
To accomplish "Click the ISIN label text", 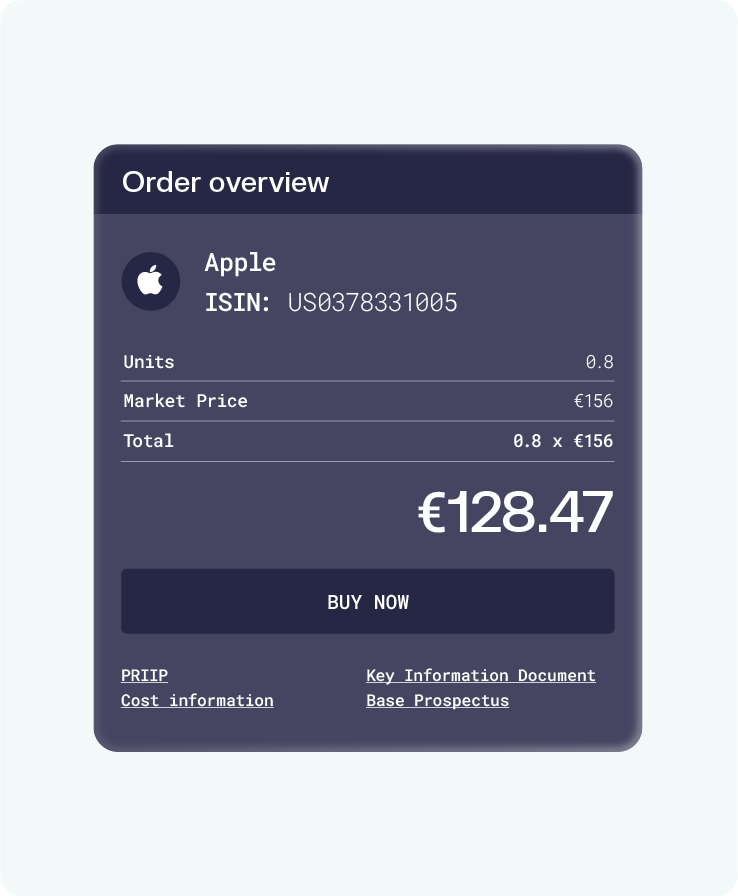I will coord(237,303).
